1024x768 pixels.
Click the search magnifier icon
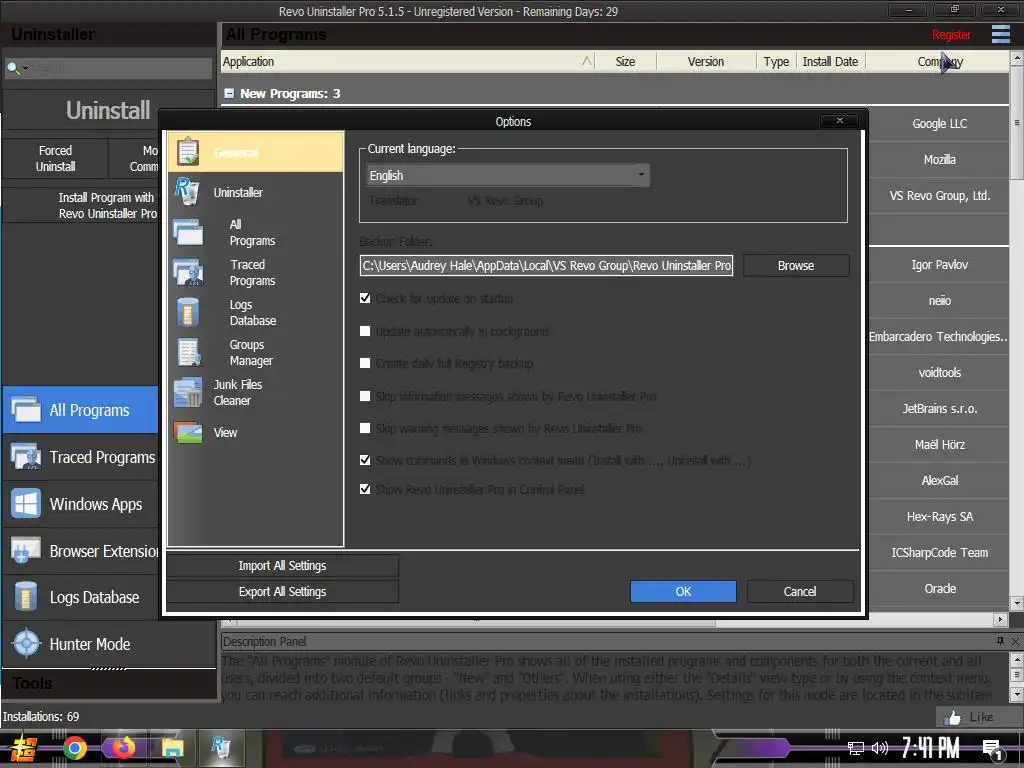point(12,67)
